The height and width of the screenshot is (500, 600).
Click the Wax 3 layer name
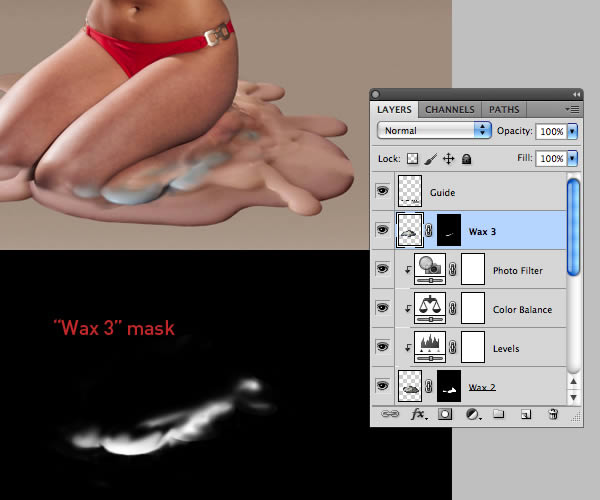pyautogui.click(x=482, y=232)
